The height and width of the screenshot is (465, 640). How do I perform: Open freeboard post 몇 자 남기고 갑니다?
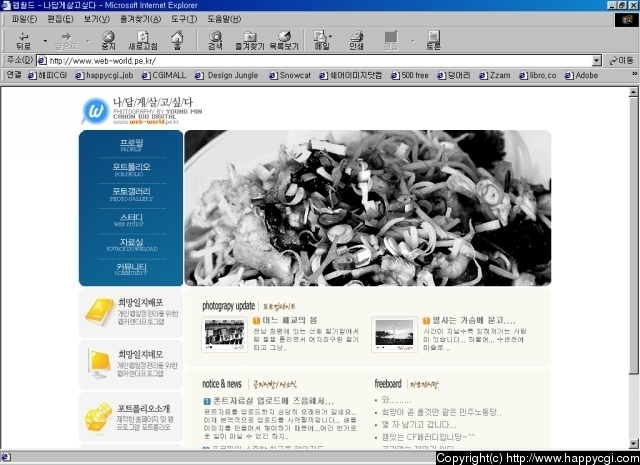coord(419,425)
